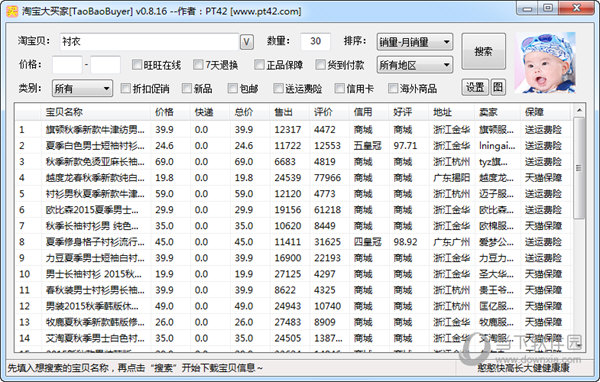600x382 pixels.
Task: Sort by 售出 column header
Action: pos(290,112)
